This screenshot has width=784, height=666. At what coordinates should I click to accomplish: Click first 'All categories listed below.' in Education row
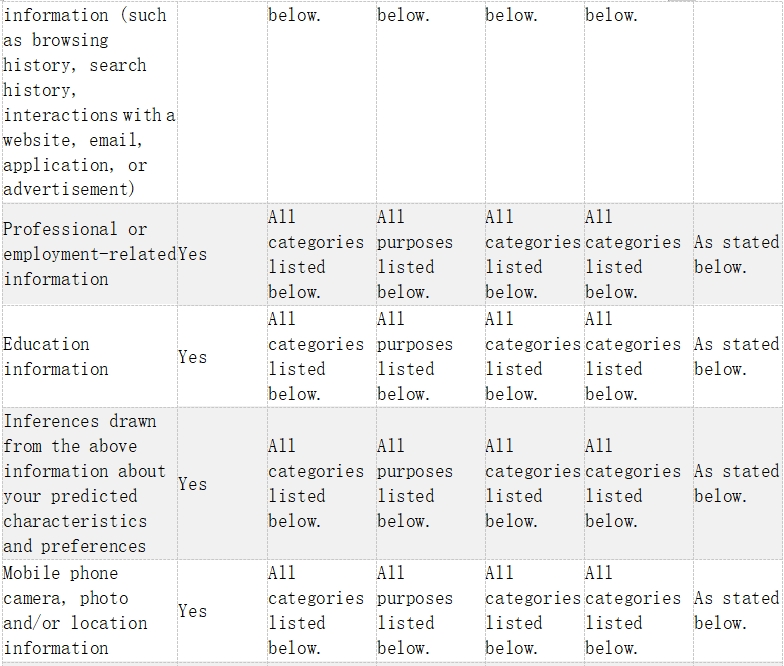click(x=316, y=356)
